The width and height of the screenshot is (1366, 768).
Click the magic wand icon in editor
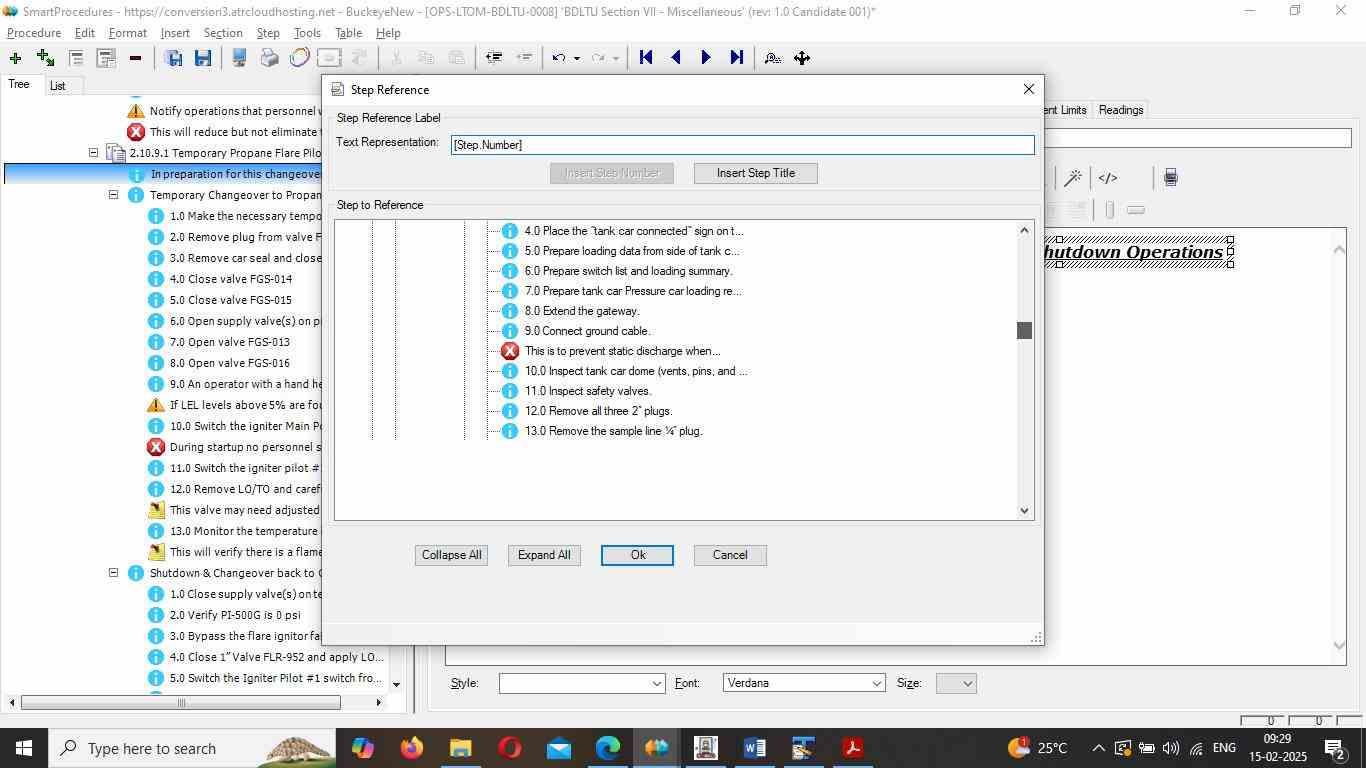tap(1073, 178)
